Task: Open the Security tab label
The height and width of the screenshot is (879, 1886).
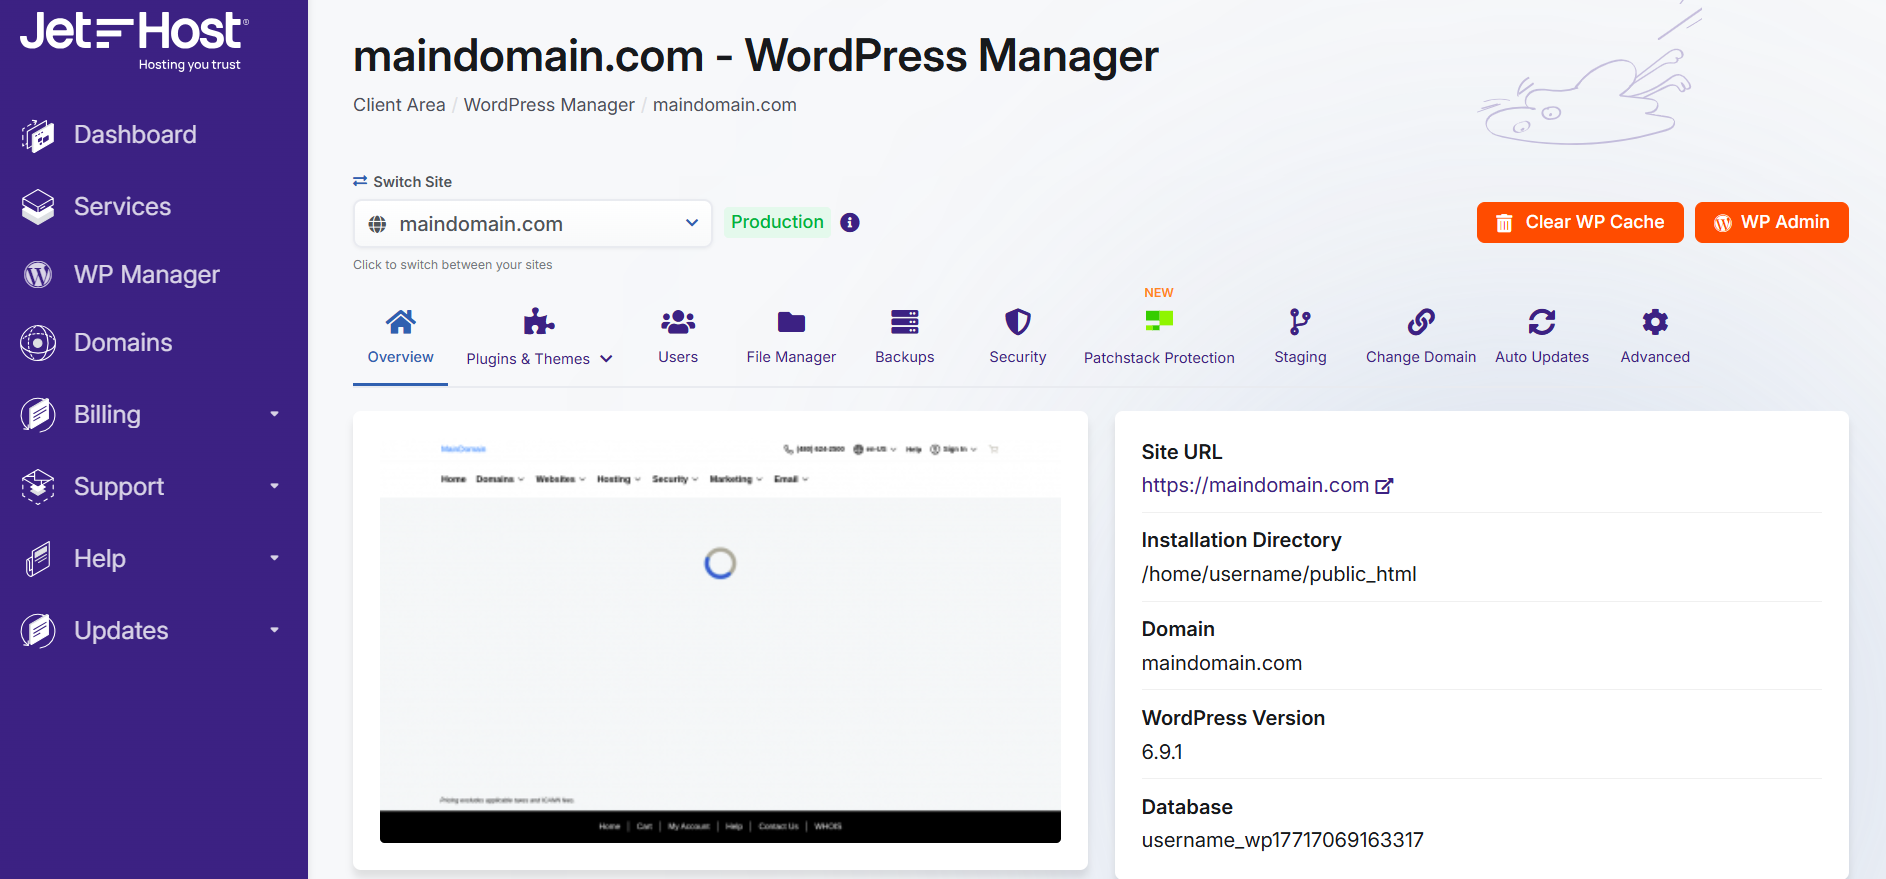Action: click(1018, 357)
